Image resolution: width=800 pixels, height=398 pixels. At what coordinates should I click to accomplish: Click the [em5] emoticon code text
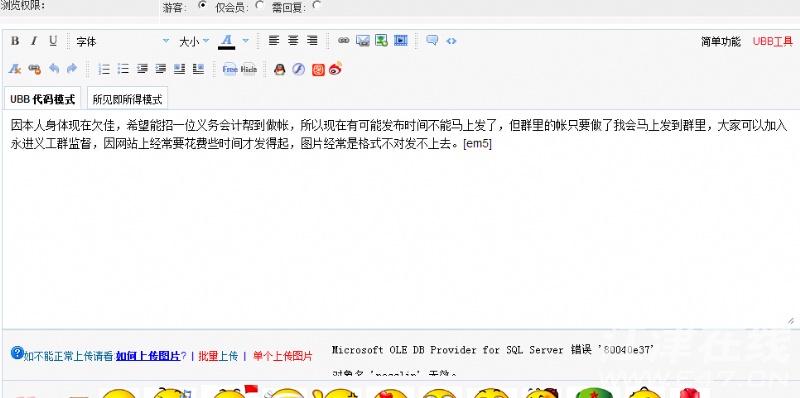tap(477, 144)
